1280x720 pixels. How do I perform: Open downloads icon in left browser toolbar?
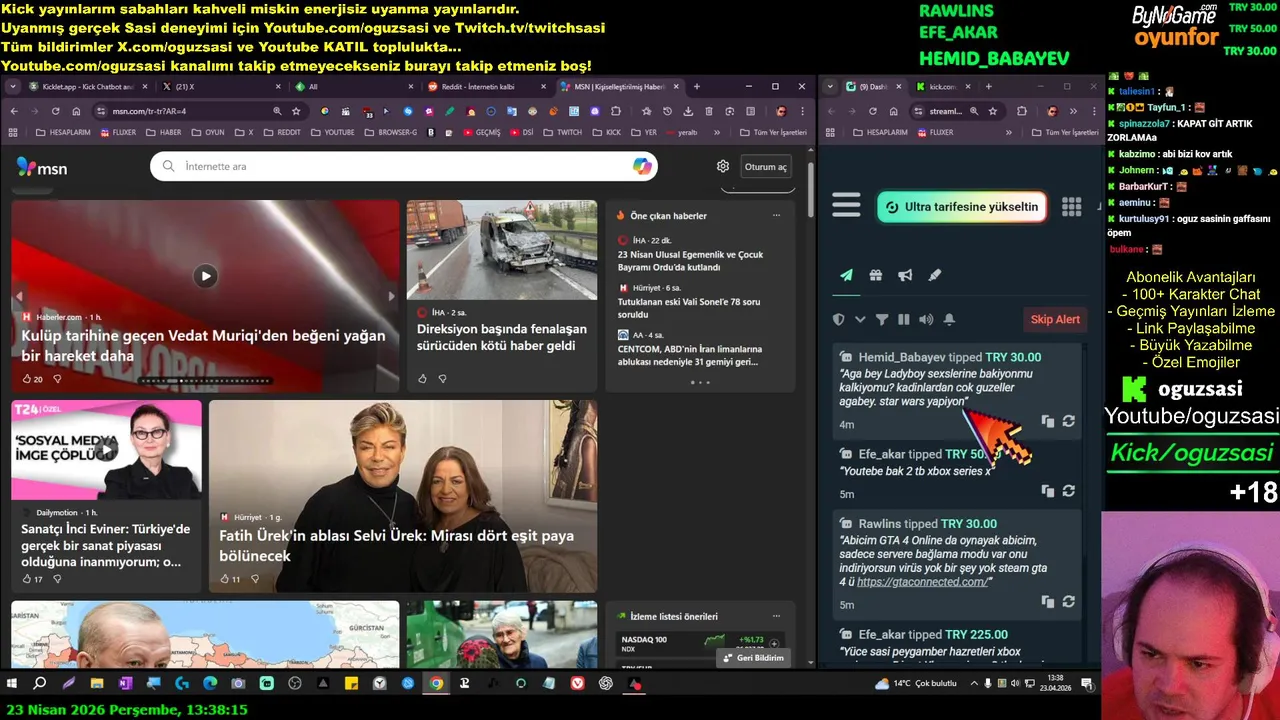point(688,111)
